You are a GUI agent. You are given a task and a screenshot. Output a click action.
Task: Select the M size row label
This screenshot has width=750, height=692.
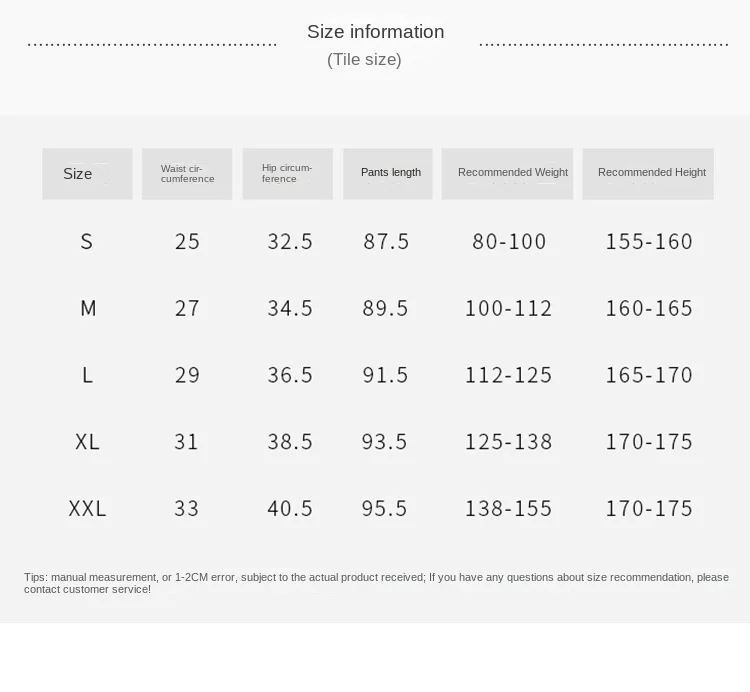coord(88,308)
